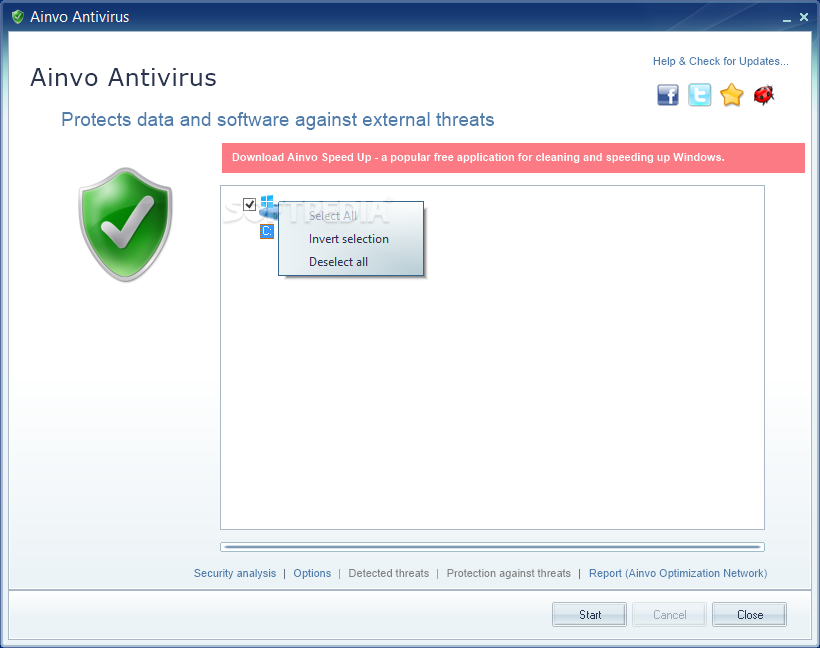820x648 pixels.
Task: Close window with title bar X
Action: point(804,17)
